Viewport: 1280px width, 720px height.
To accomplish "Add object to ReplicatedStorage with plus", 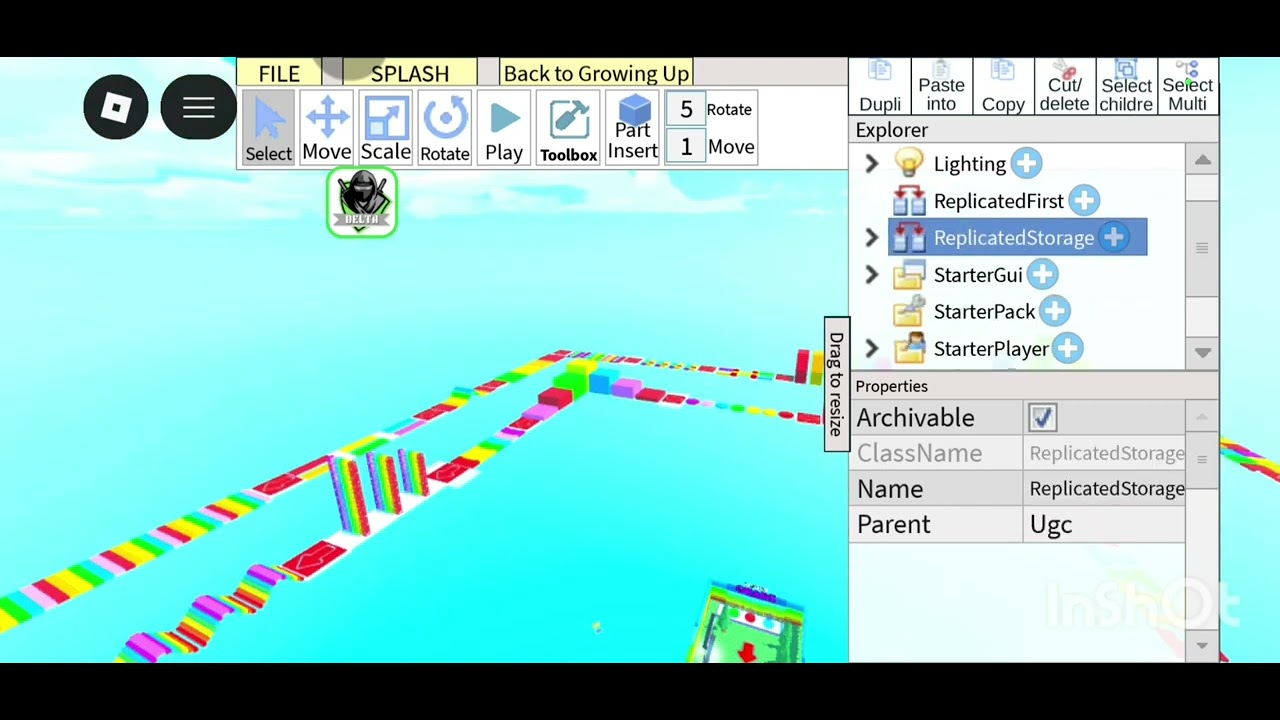I will click(1113, 237).
